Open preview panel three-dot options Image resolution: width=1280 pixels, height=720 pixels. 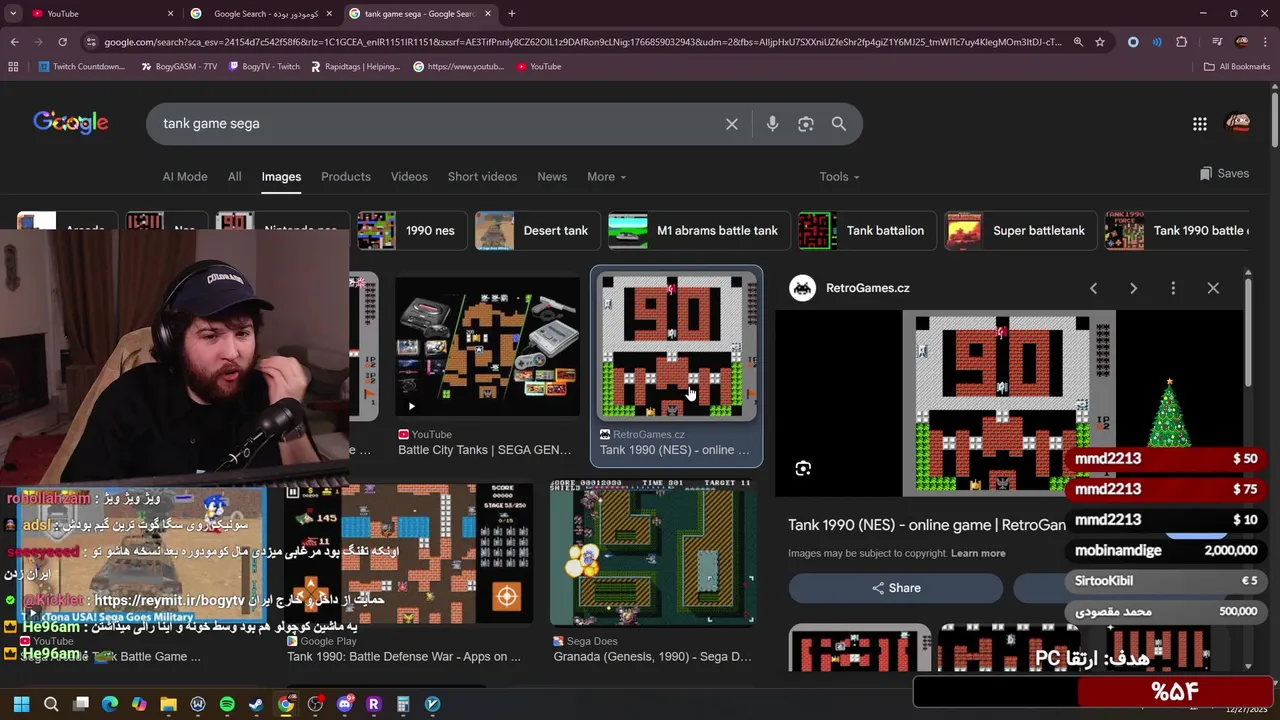[1173, 288]
